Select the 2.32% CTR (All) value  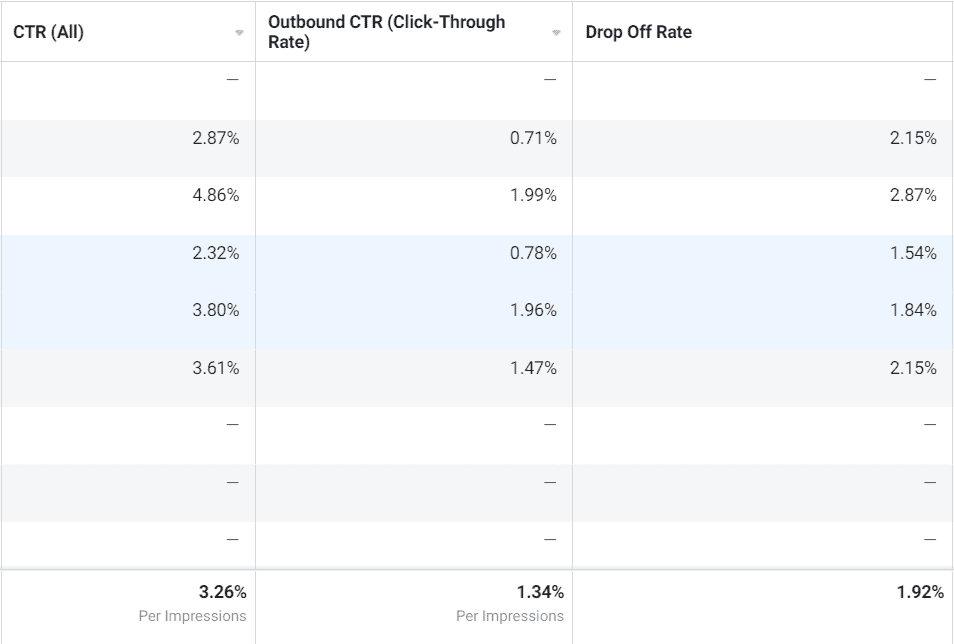(216, 253)
